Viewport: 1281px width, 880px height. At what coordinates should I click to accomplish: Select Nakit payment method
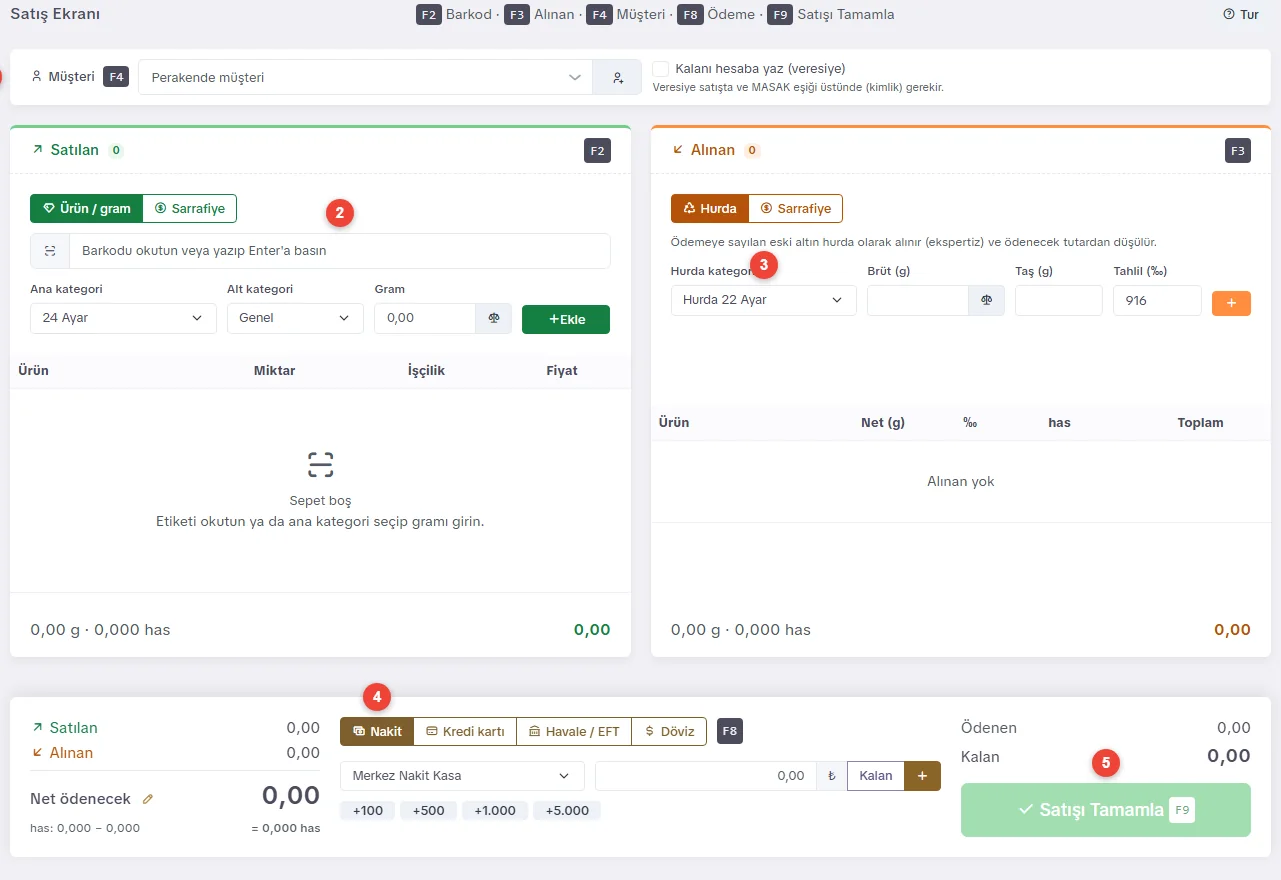point(377,731)
